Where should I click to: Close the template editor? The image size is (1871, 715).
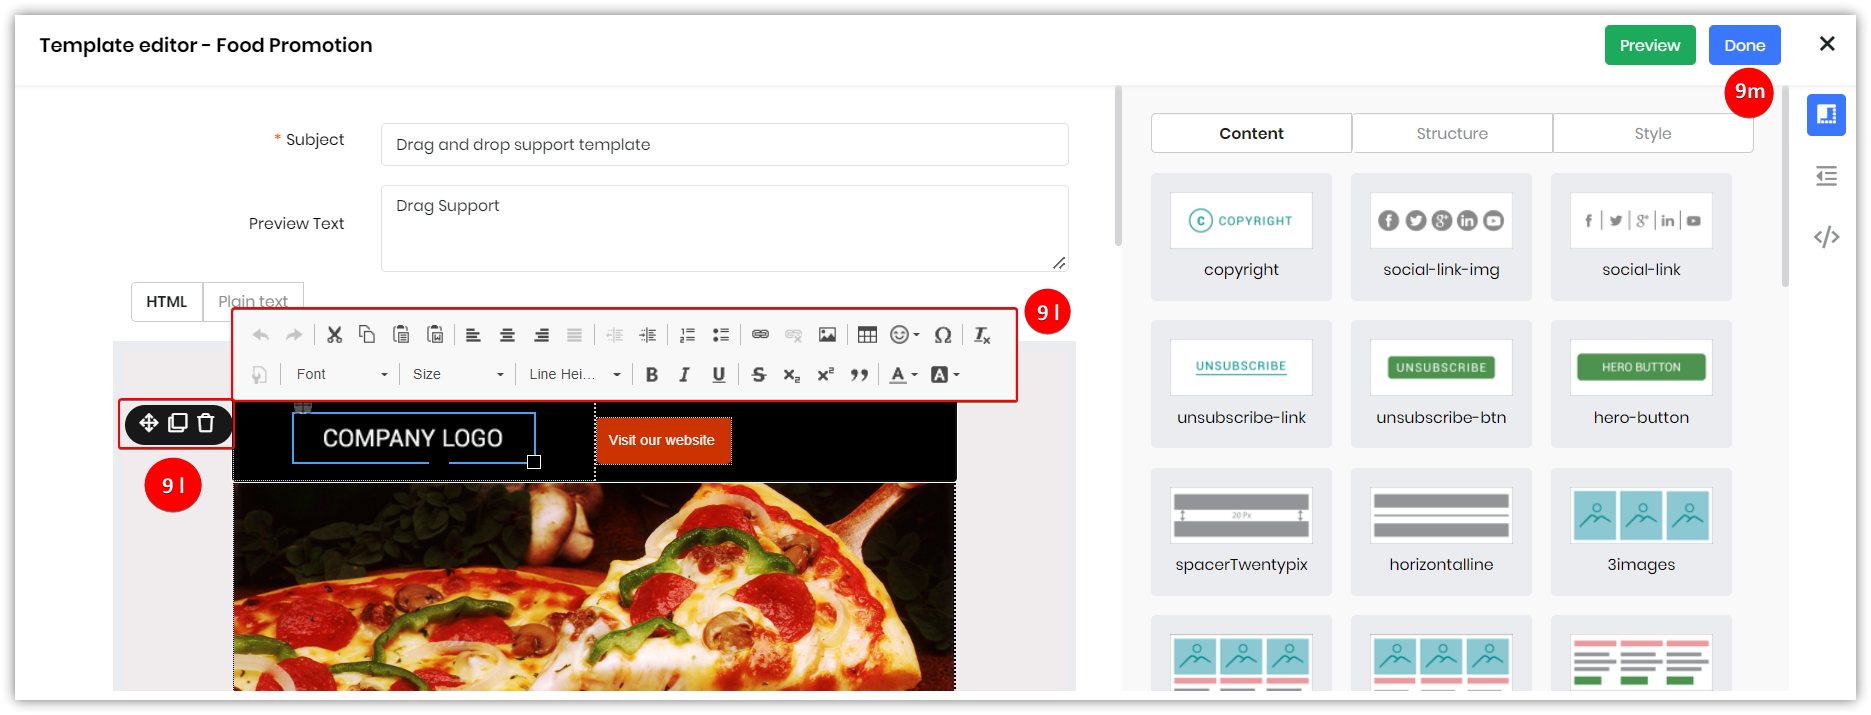pos(1827,44)
